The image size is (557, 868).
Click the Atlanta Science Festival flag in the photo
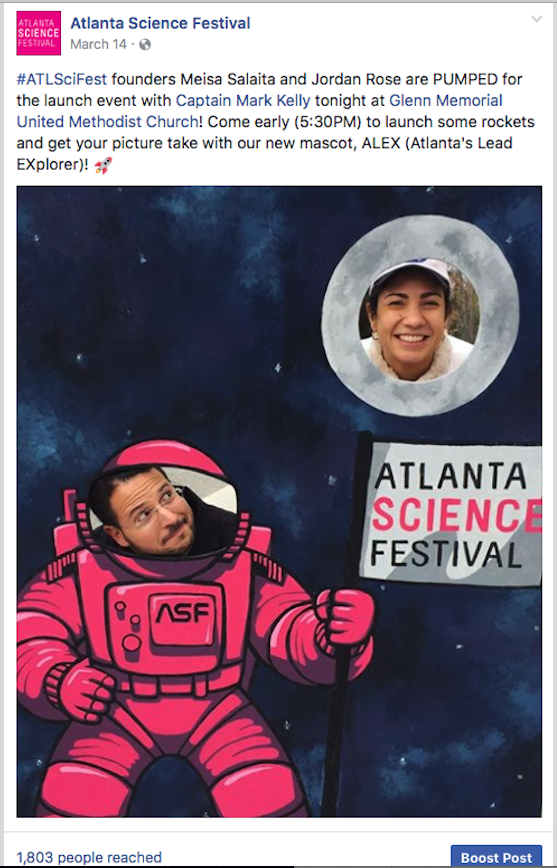[x=451, y=514]
